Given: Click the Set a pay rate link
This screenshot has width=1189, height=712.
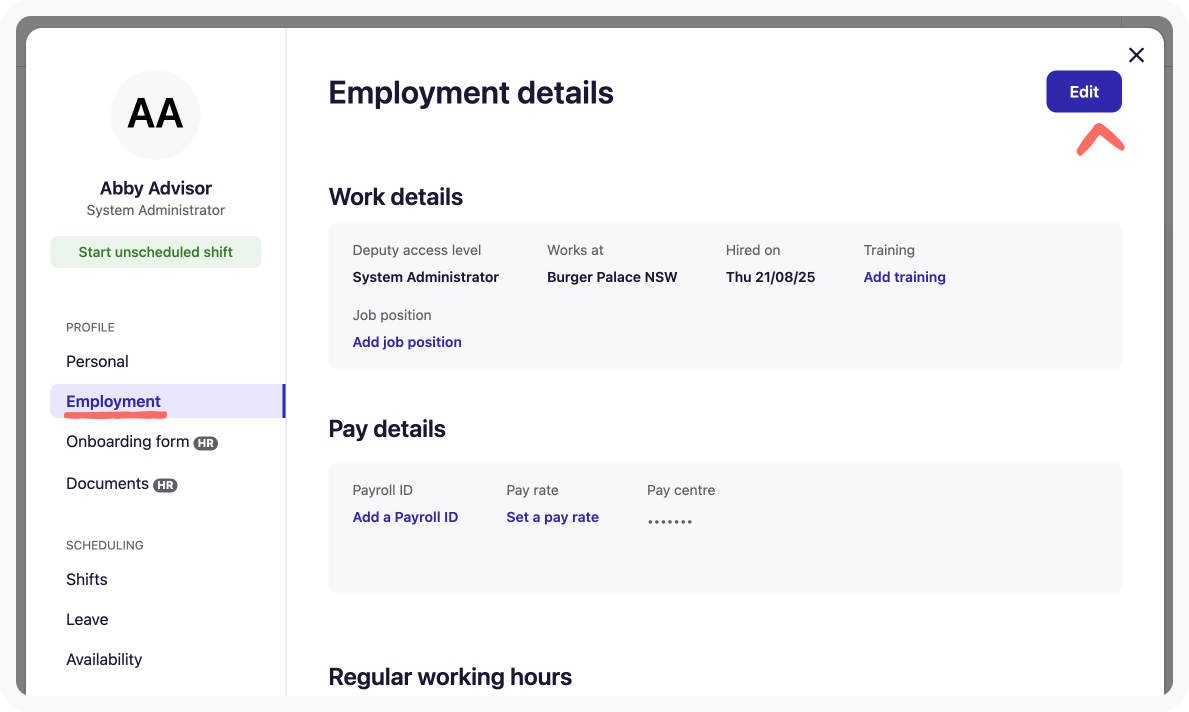Looking at the screenshot, I should [552, 517].
